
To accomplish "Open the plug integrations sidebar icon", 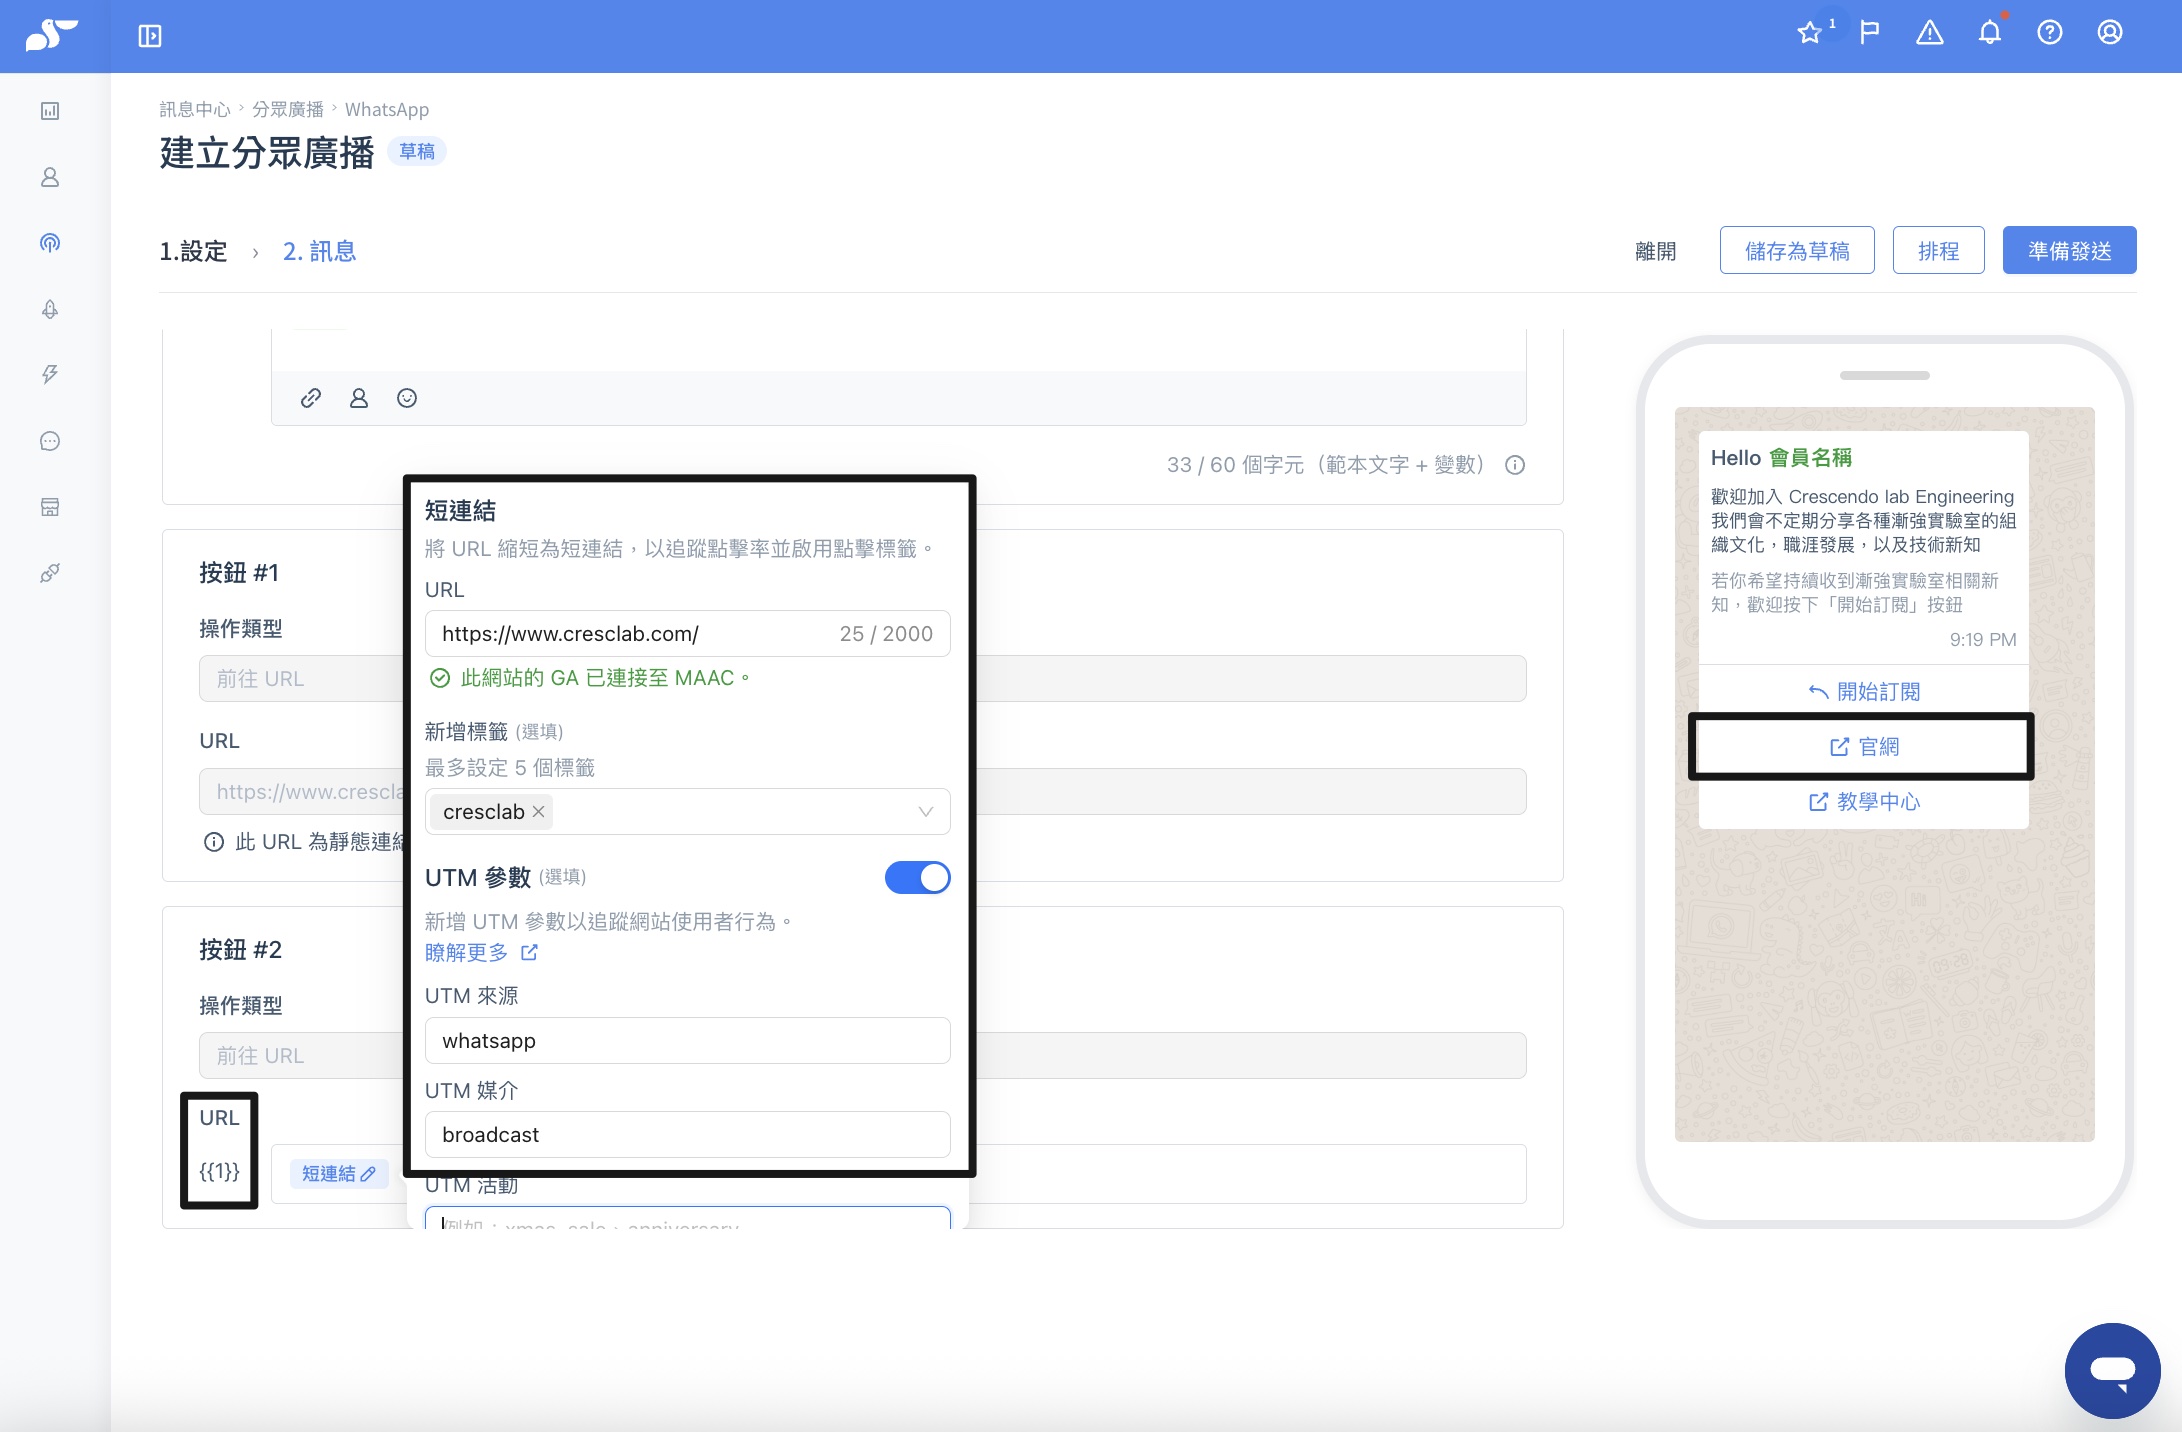I will pos(50,573).
